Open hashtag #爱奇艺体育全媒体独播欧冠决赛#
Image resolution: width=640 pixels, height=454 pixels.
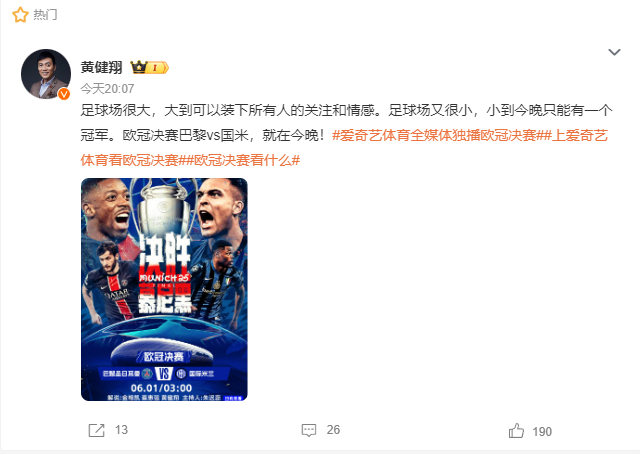[x=438, y=135]
